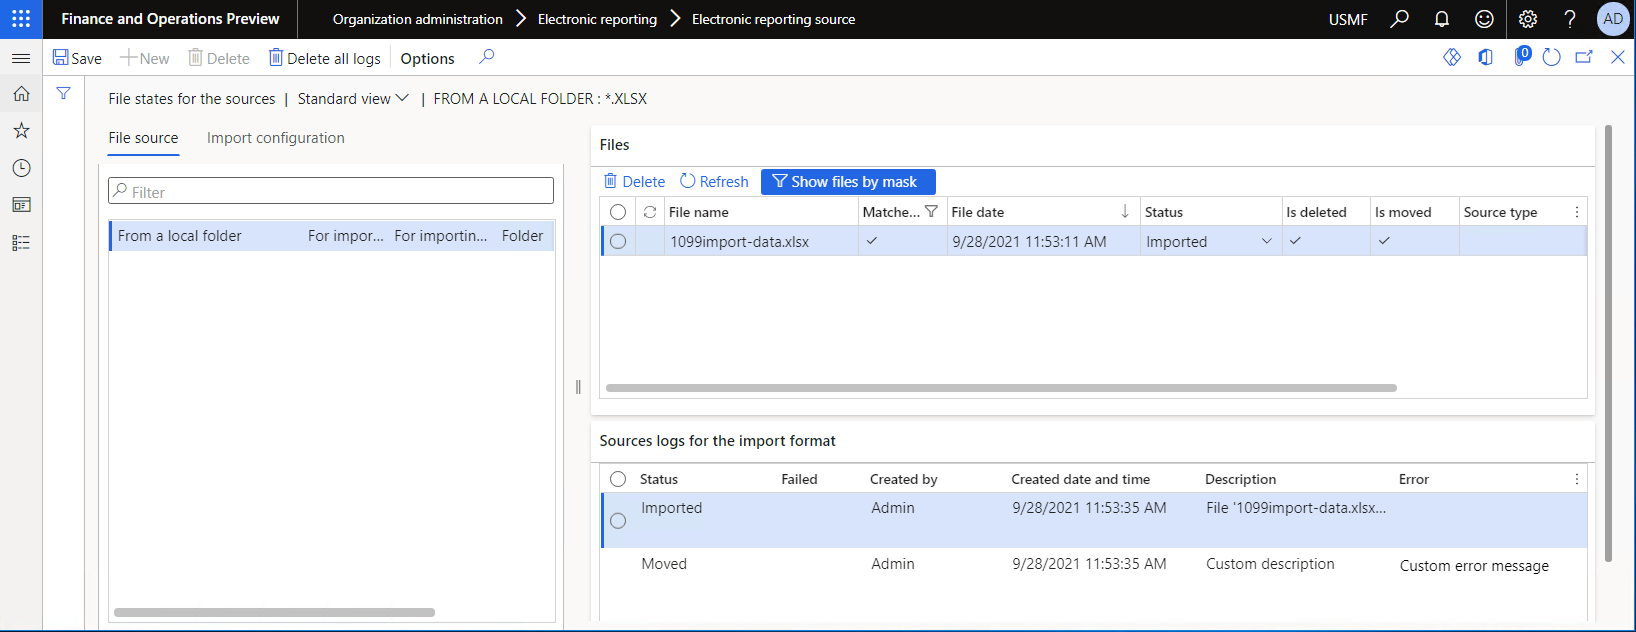Open the feedback smiley icon
Image resolution: width=1636 pixels, height=632 pixels.
[1484, 19]
